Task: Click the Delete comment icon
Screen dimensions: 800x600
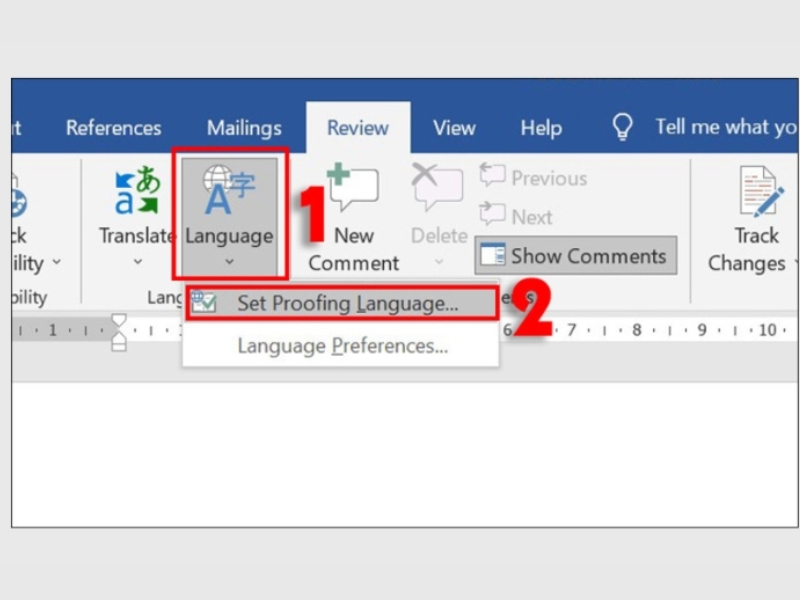Action: click(438, 188)
